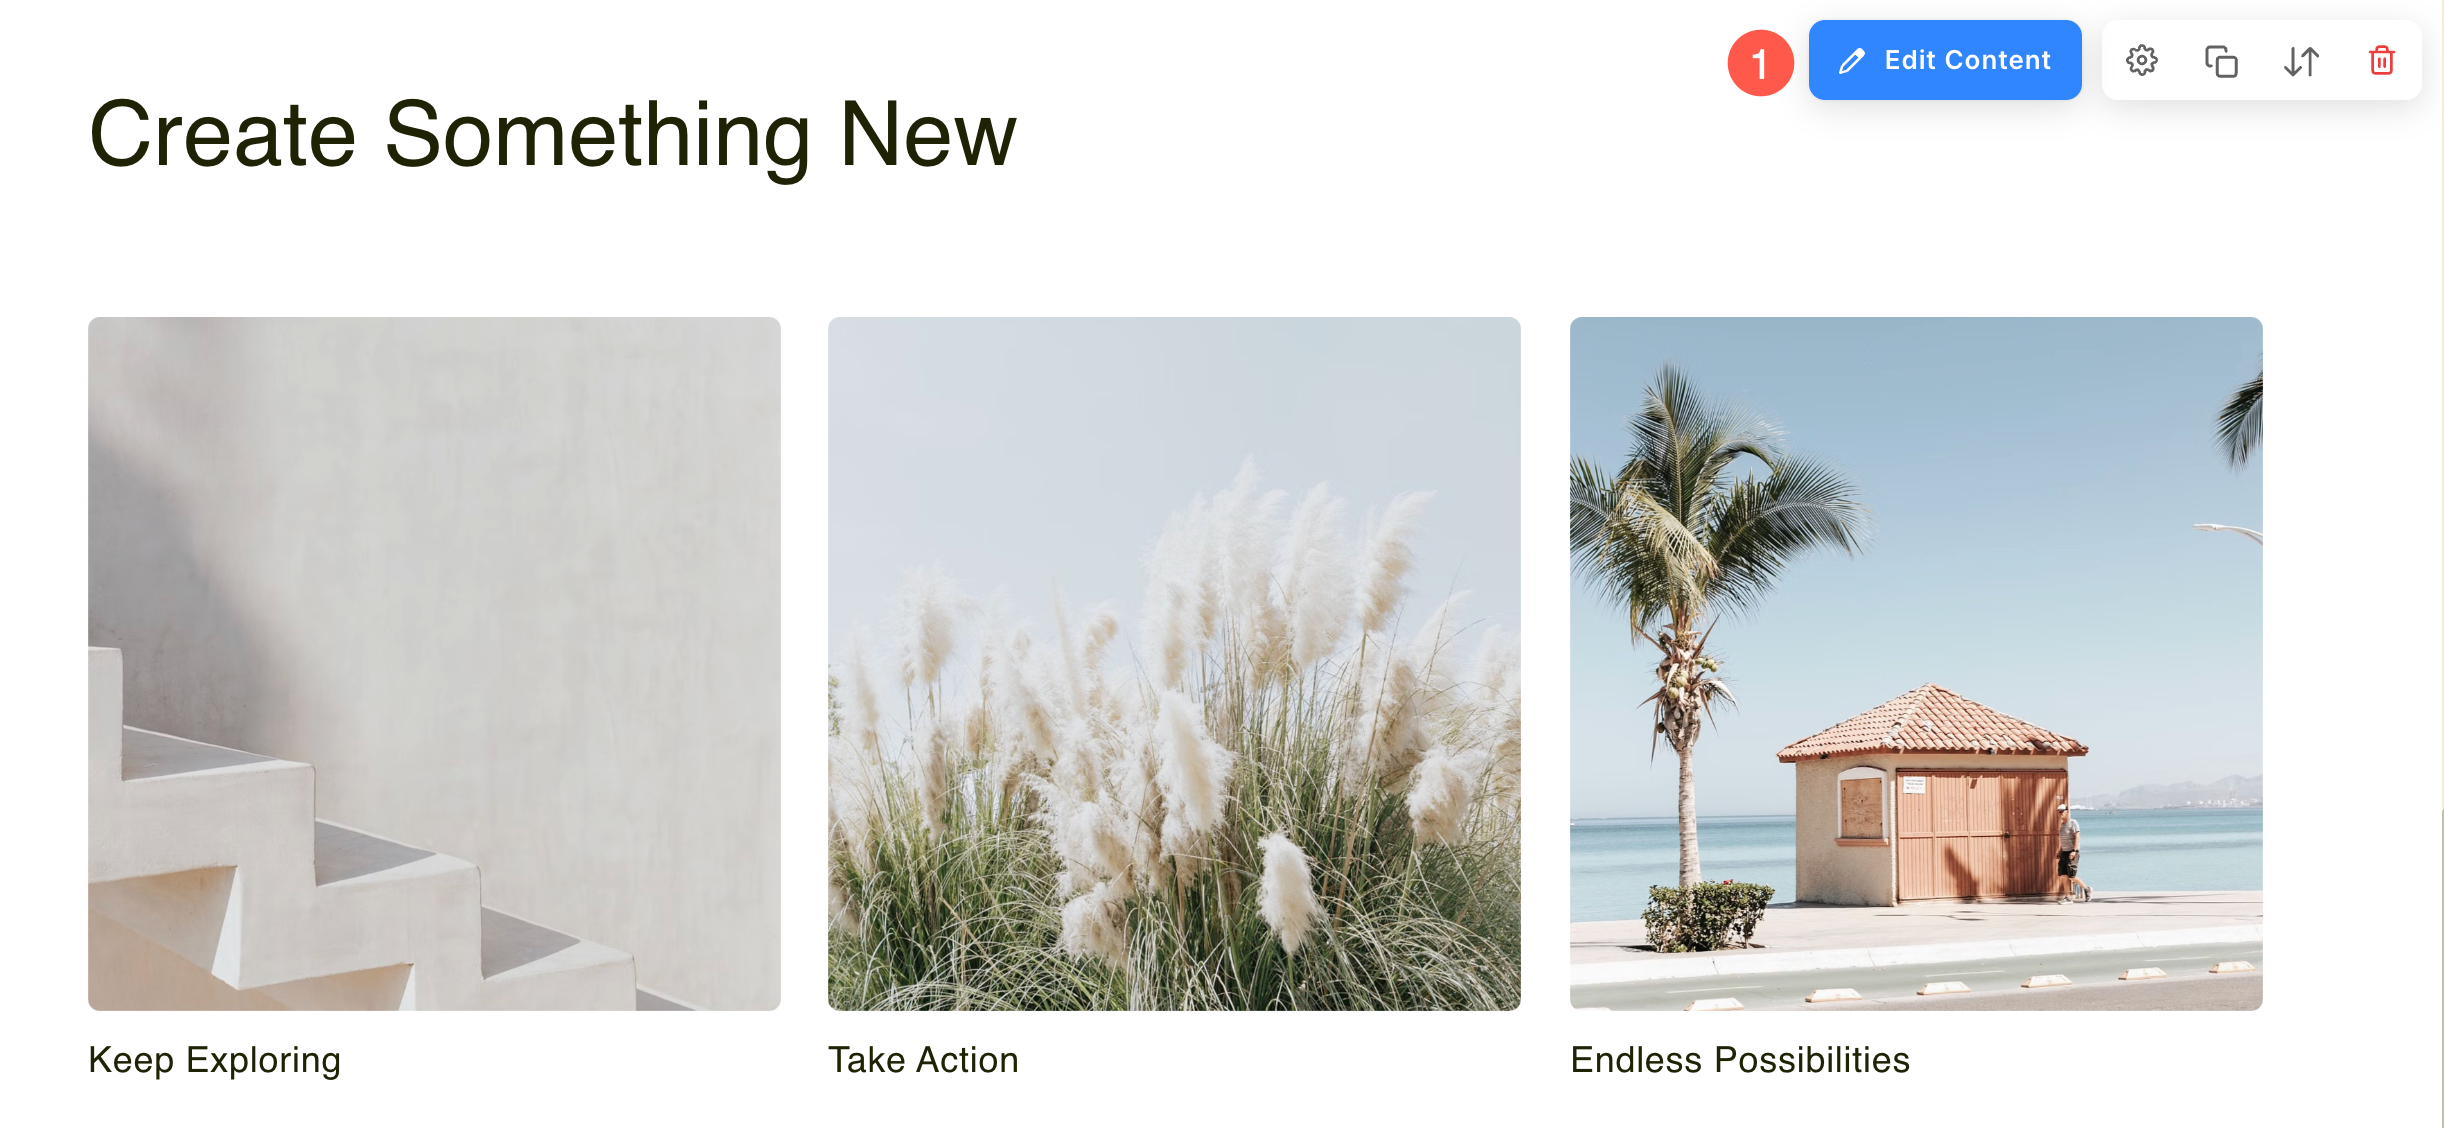Click the word New in the heading
Viewport: 2444px width, 1128px height.
(x=928, y=135)
